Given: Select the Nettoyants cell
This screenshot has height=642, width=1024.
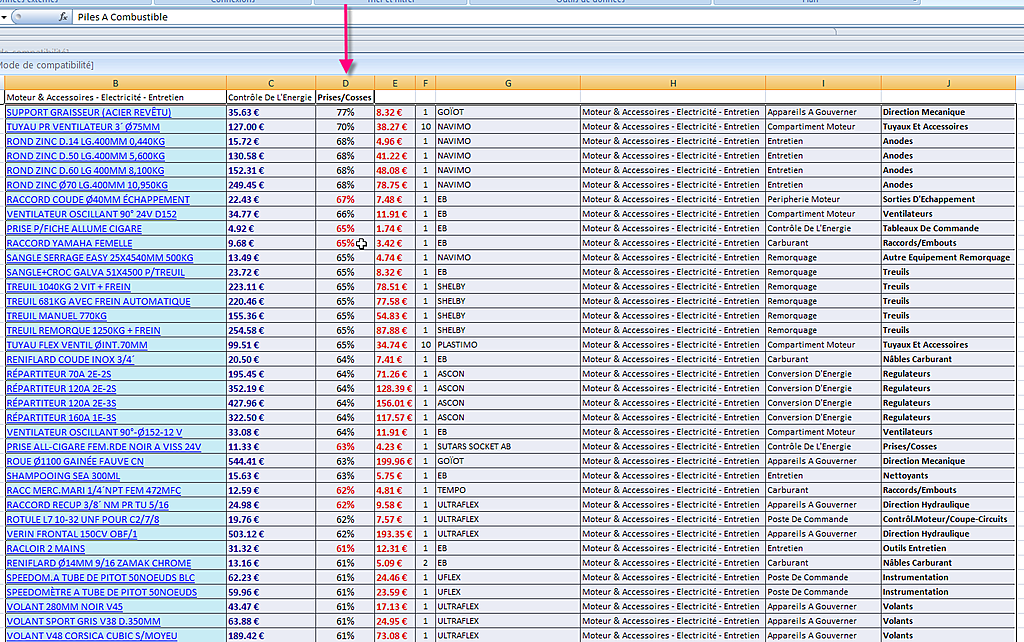Looking at the screenshot, I should click(948, 475).
